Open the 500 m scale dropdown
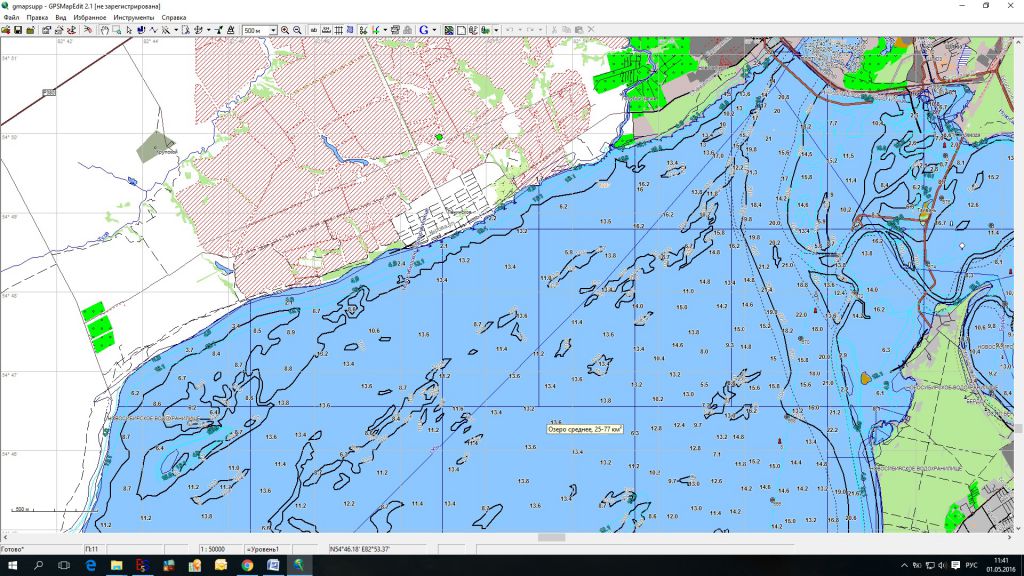Screen dimensions: 1024x576 click(x=273, y=30)
